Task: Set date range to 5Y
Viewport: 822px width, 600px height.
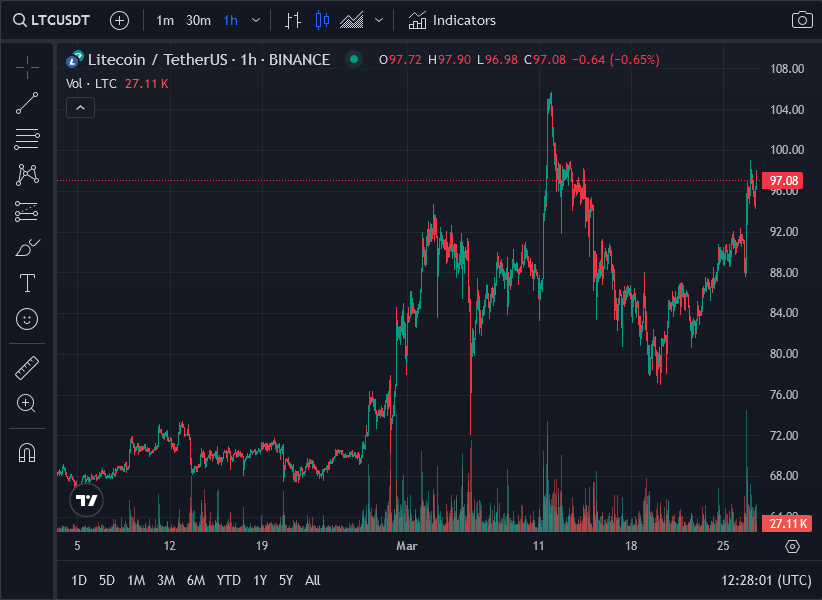Action: click(286, 581)
